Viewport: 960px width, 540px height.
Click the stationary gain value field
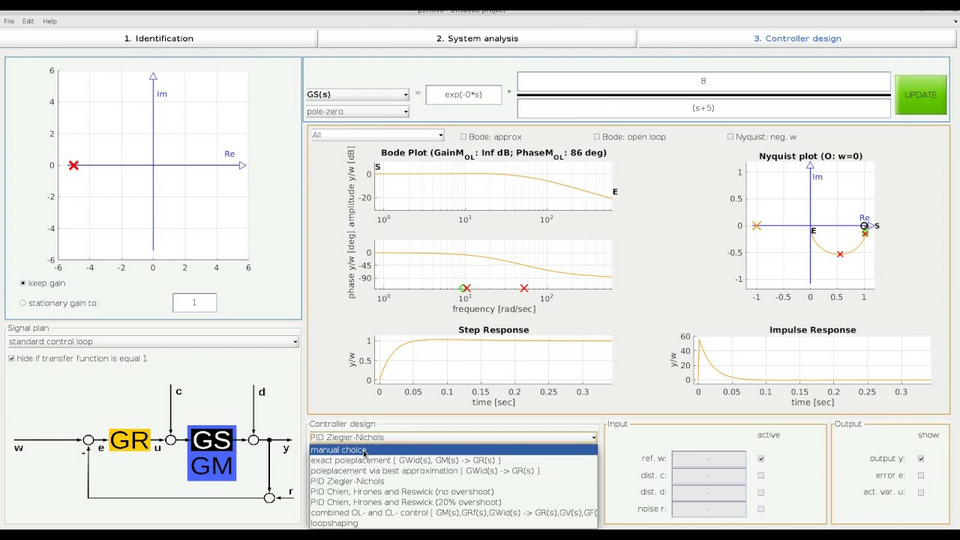click(194, 303)
